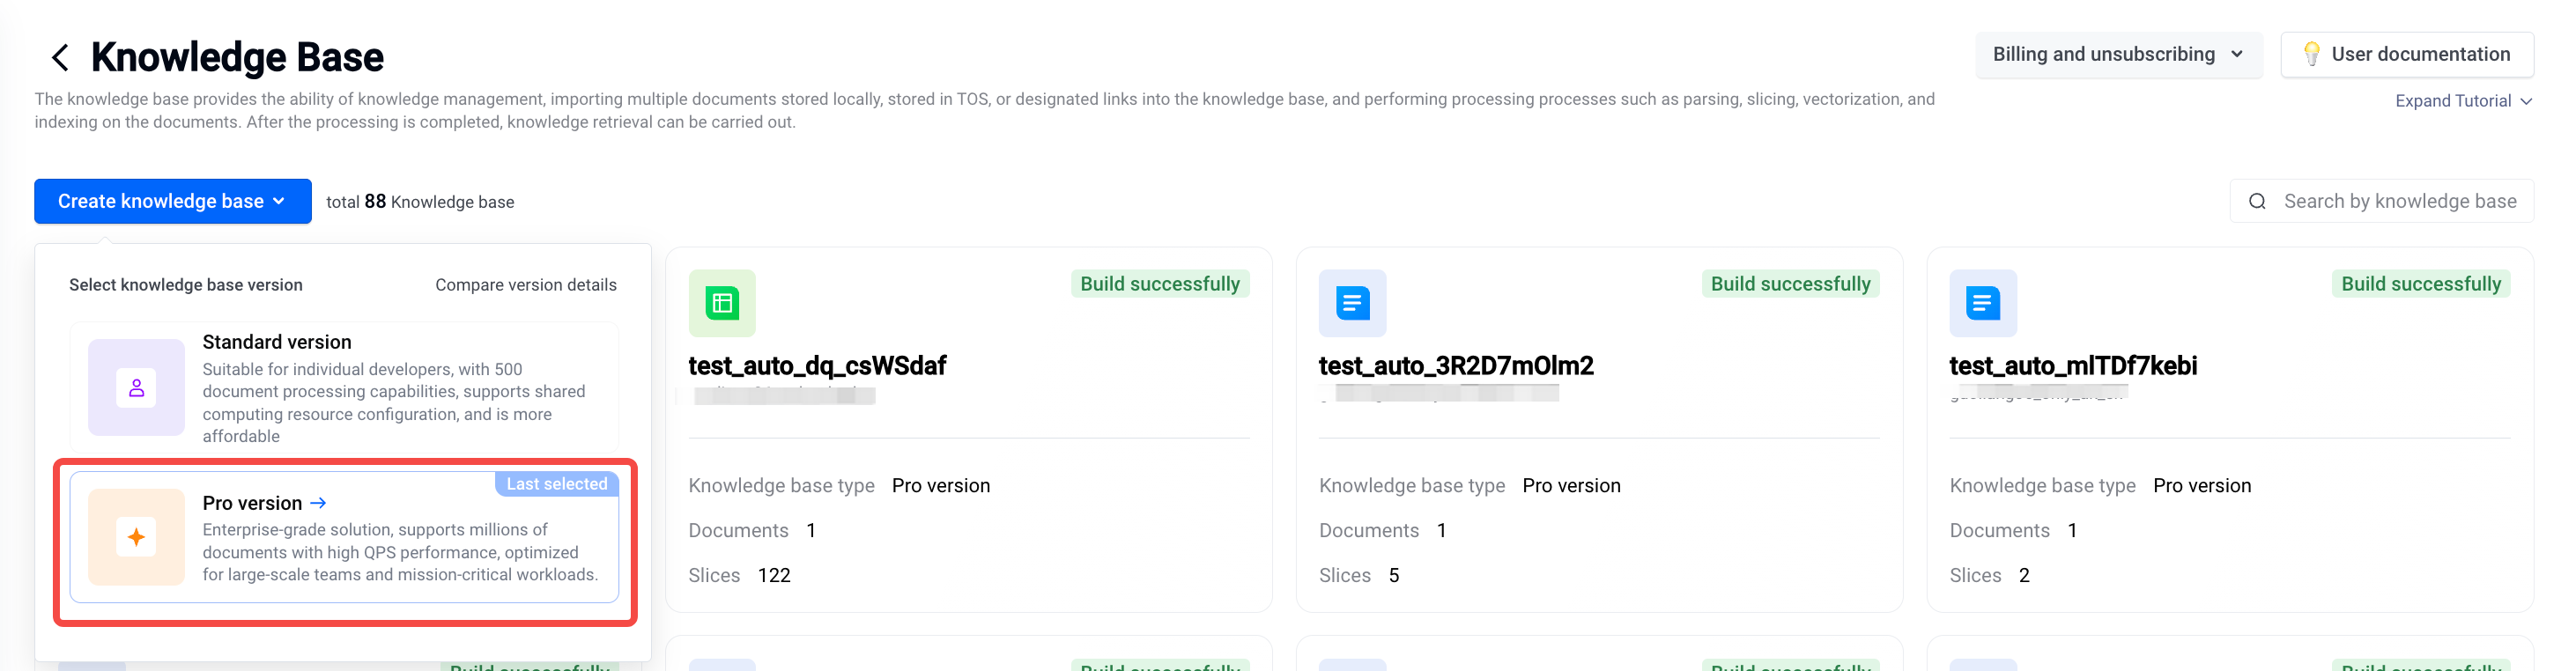Click the green table icon of test_auto_dq_csWSdaf
The width and height of the screenshot is (2576, 671).
[722, 303]
